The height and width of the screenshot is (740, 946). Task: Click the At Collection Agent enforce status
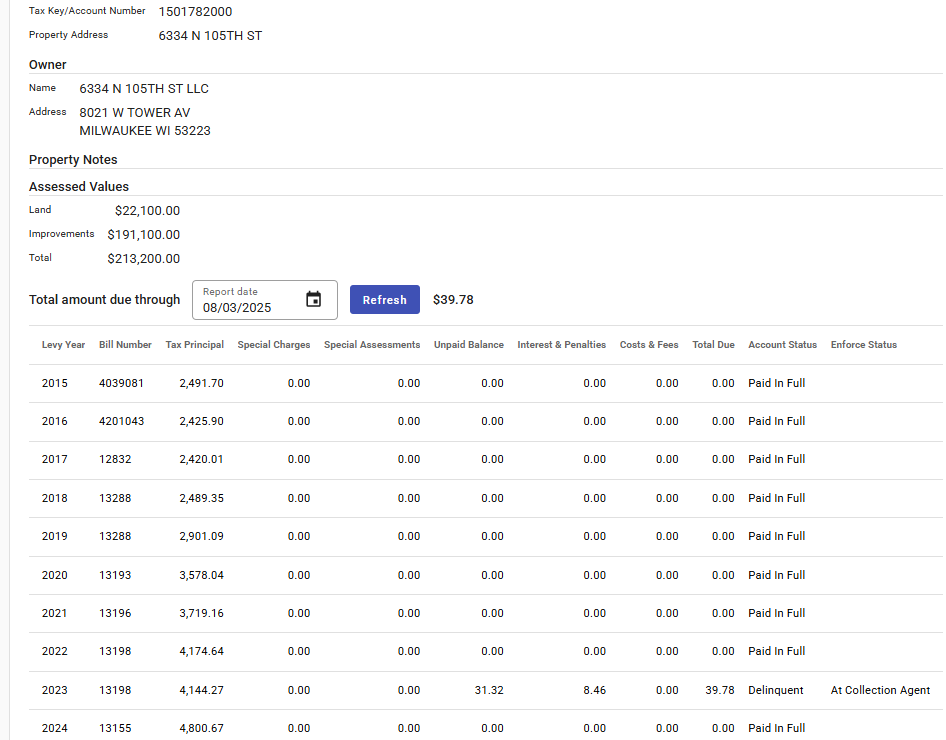(880, 690)
